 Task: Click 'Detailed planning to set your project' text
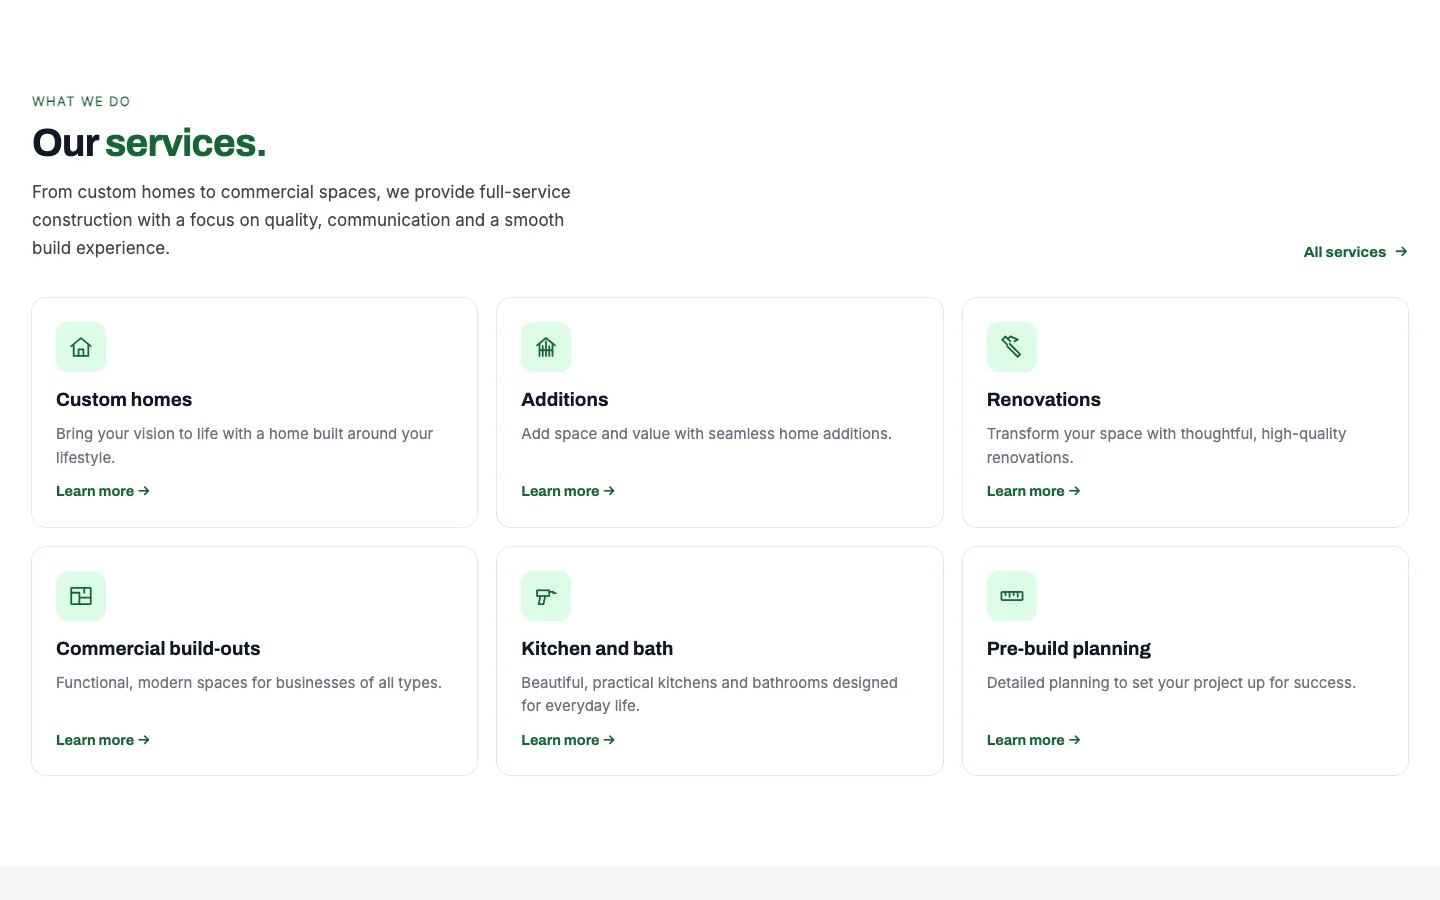click(x=1171, y=683)
